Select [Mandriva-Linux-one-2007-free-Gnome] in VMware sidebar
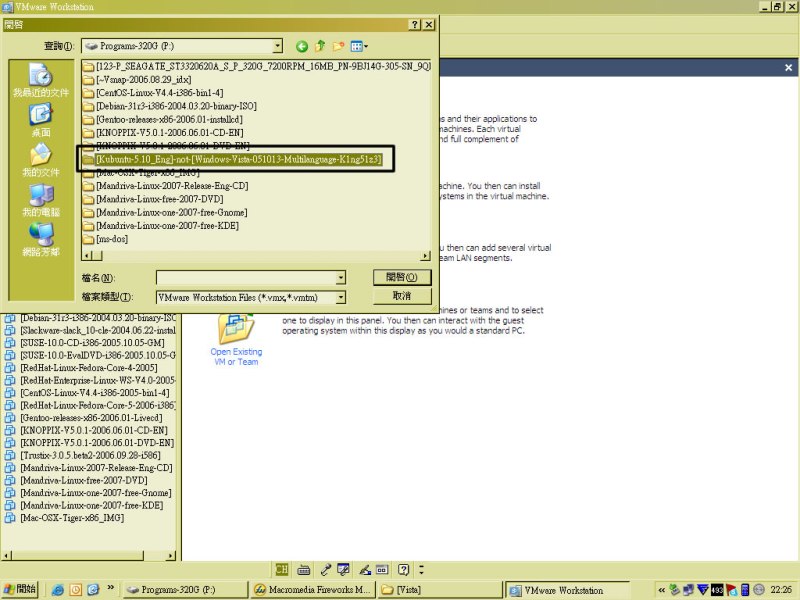800x600 pixels. tap(96, 493)
